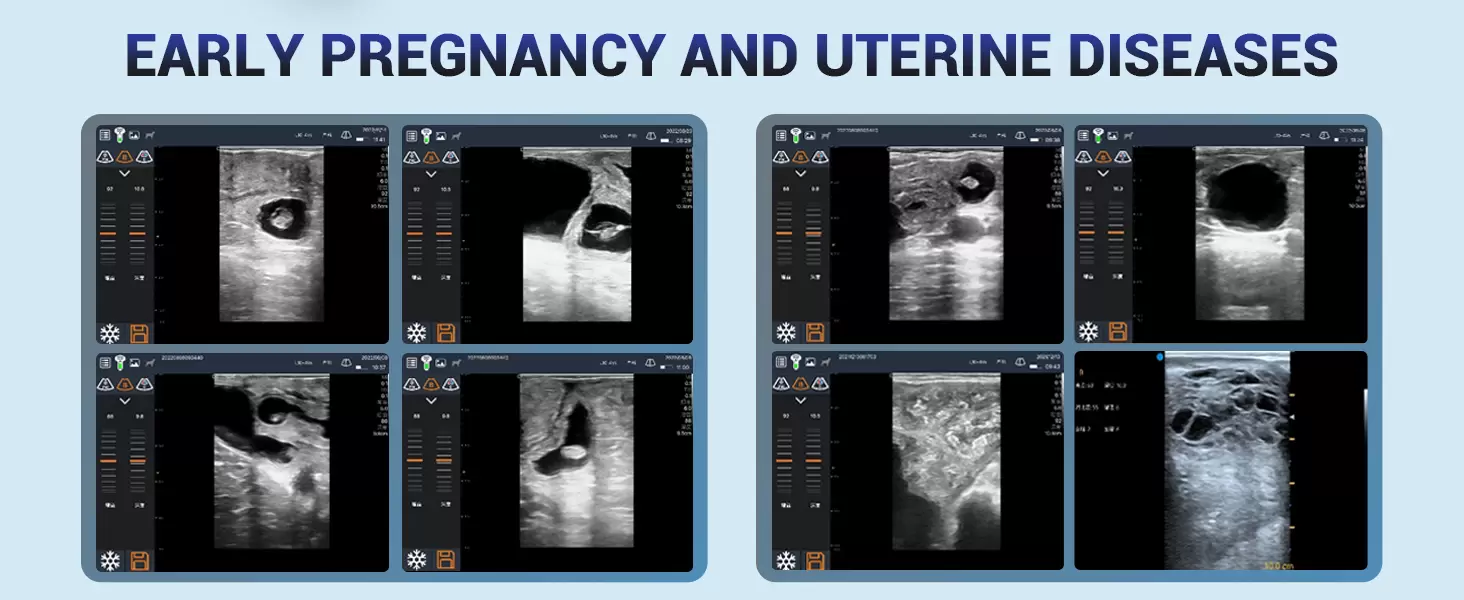Expand the chevron below mode icons in the top-left panel
The image size is (1464, 600).
tap(125, 173)
